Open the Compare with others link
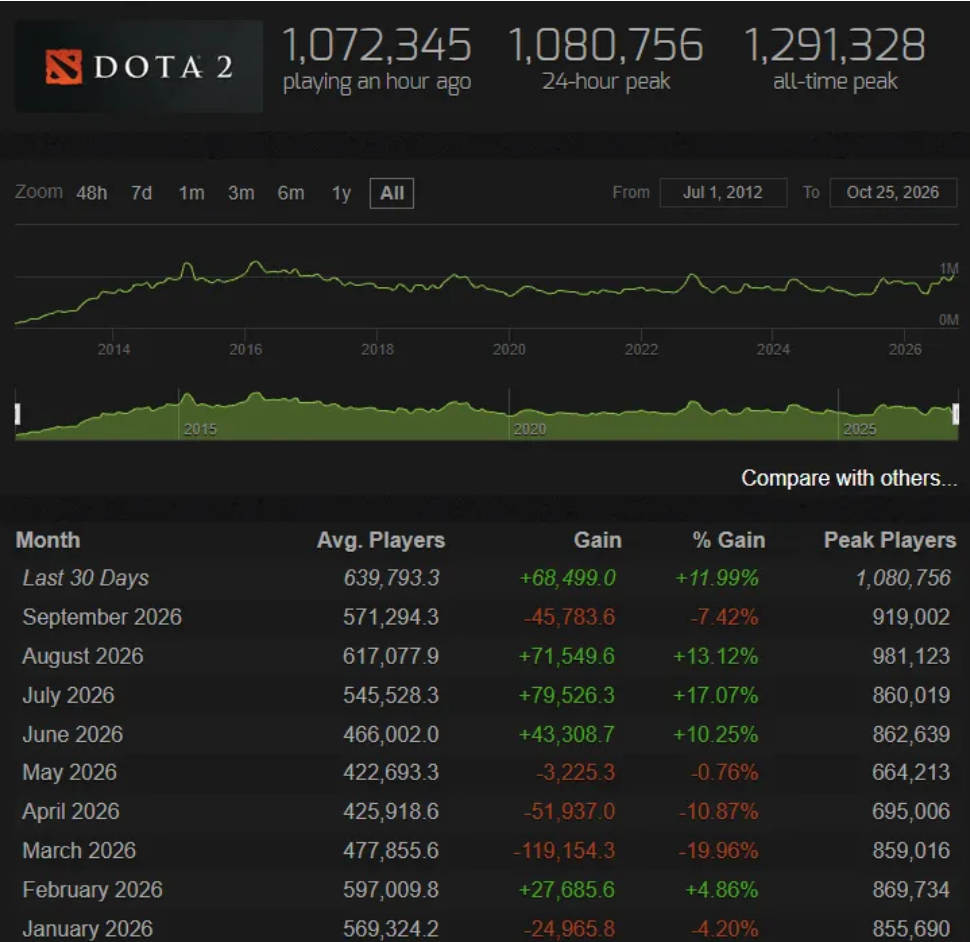 (849, 477)
